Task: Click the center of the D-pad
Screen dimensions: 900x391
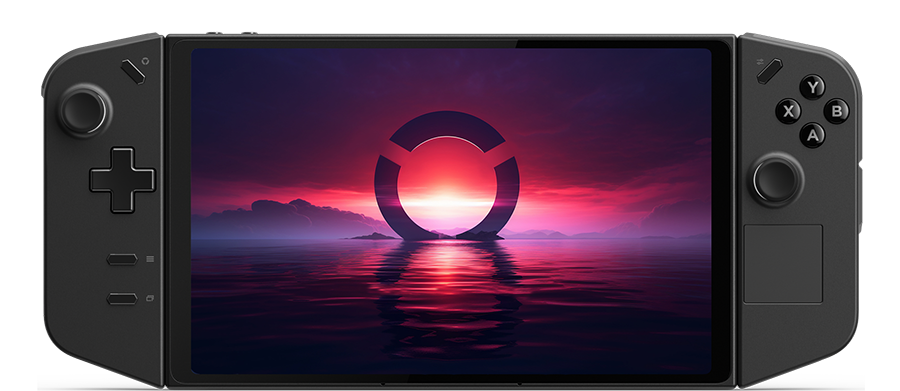Action: (x=122, y=180)
